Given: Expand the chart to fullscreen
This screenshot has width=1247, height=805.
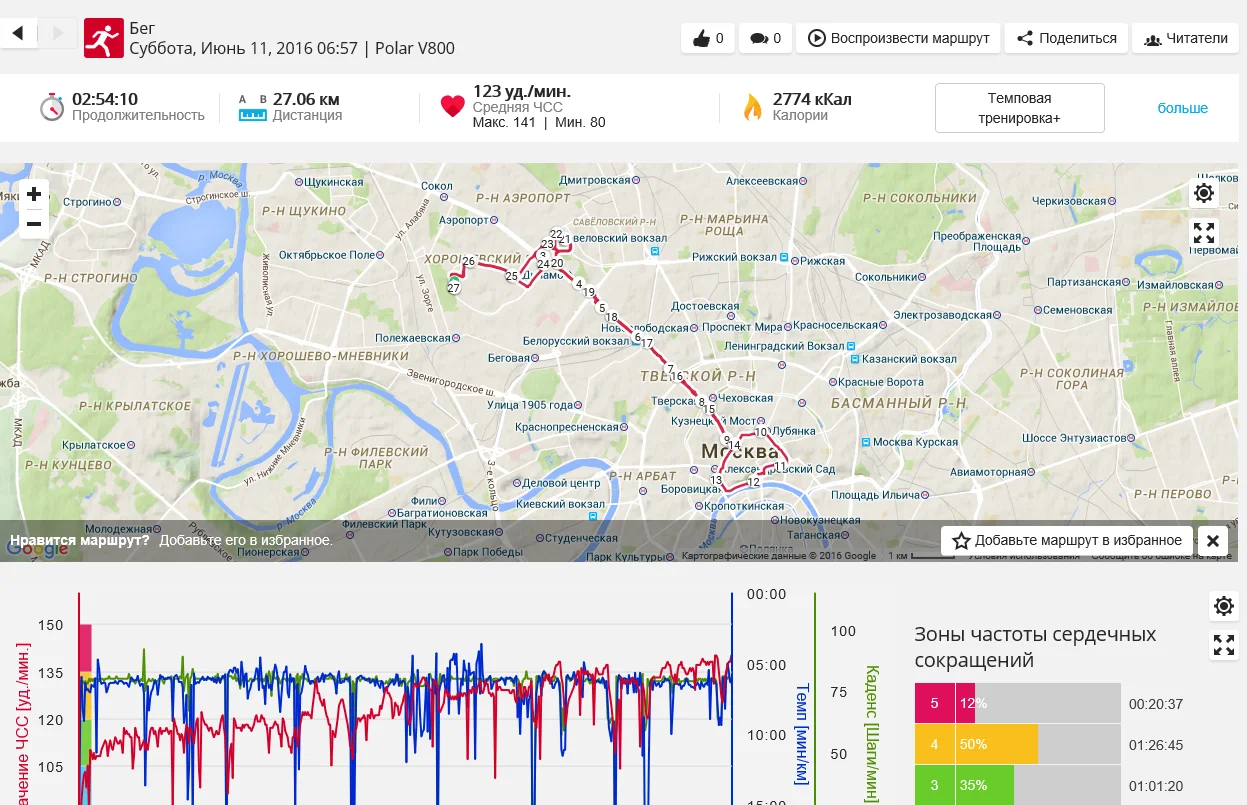Looking at the screenshot, I should [1223, 645].
